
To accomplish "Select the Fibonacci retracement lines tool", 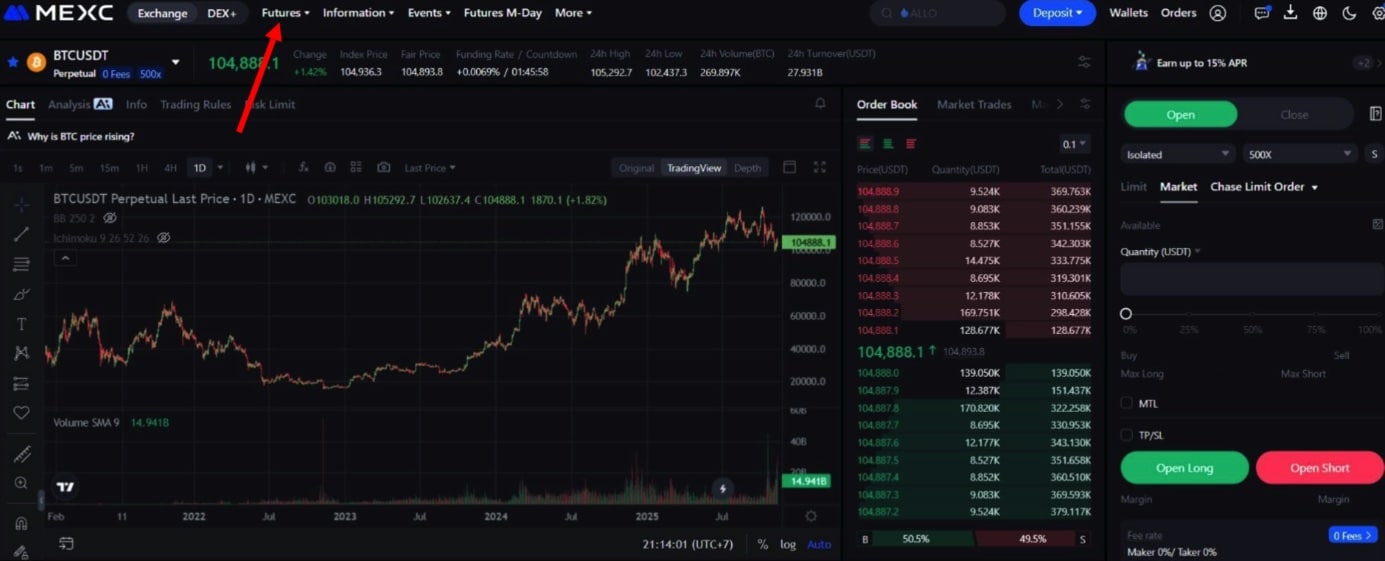I will coord(21,264).
